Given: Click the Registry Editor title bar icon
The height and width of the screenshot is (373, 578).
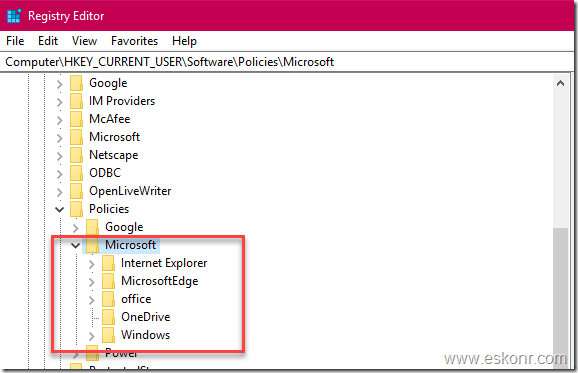Looking at the screenshot, I should (14, 16).
